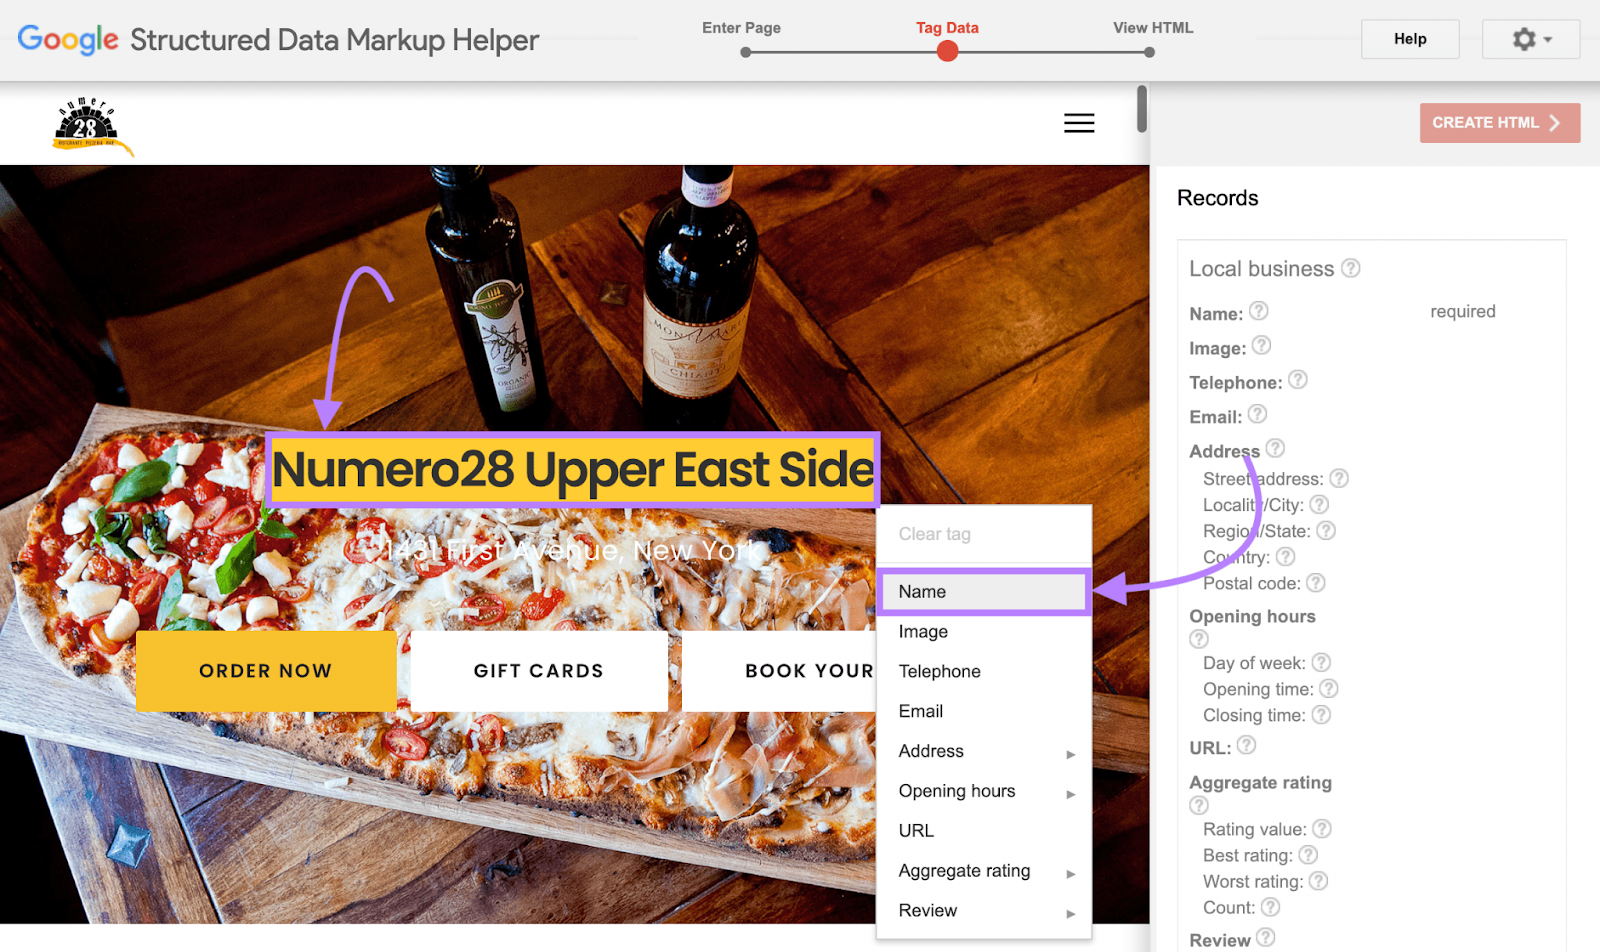Click the page preview vertical scrollbar
1600x952 pixels.
coord(1142,109)
